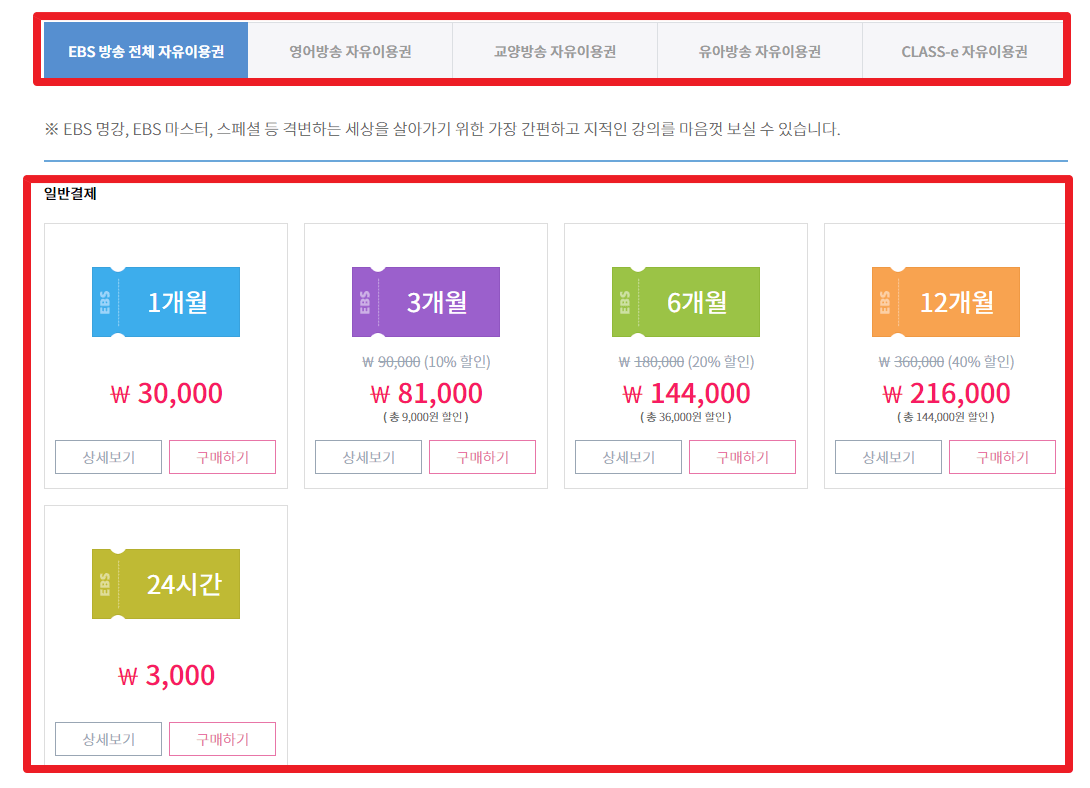This screenshot has height=788, width=1090.
Task: Buy the 24시간 pass with 구매하기
Action: pos(222,739)
